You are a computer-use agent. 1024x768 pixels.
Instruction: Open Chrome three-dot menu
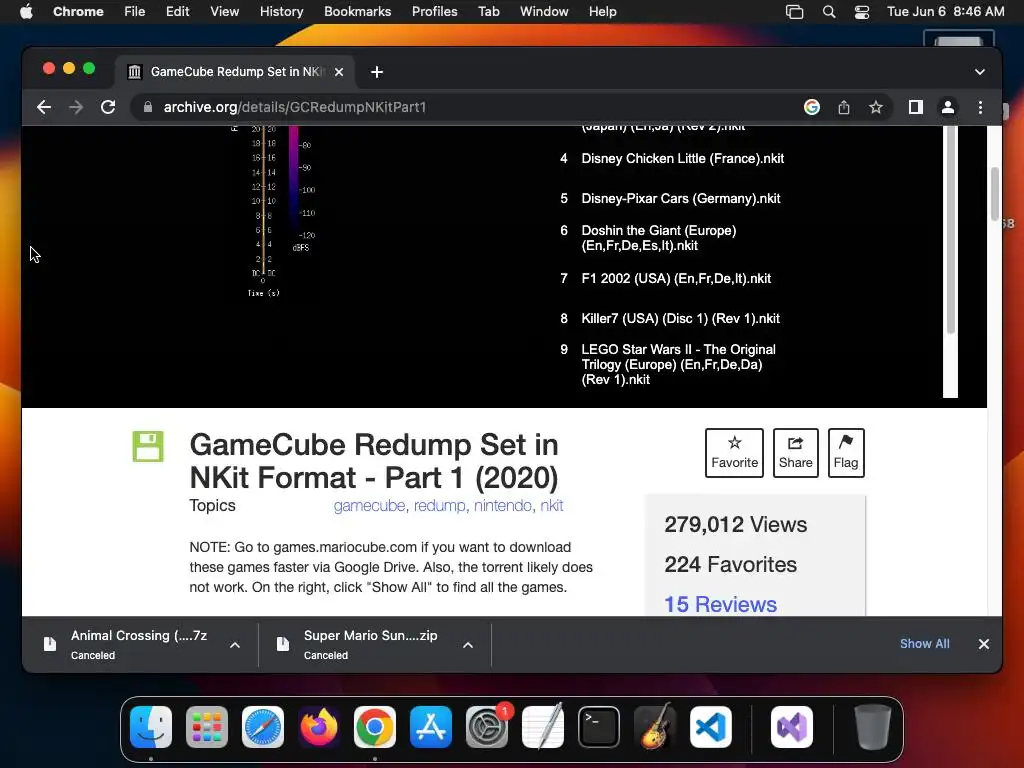click(980, 107)
